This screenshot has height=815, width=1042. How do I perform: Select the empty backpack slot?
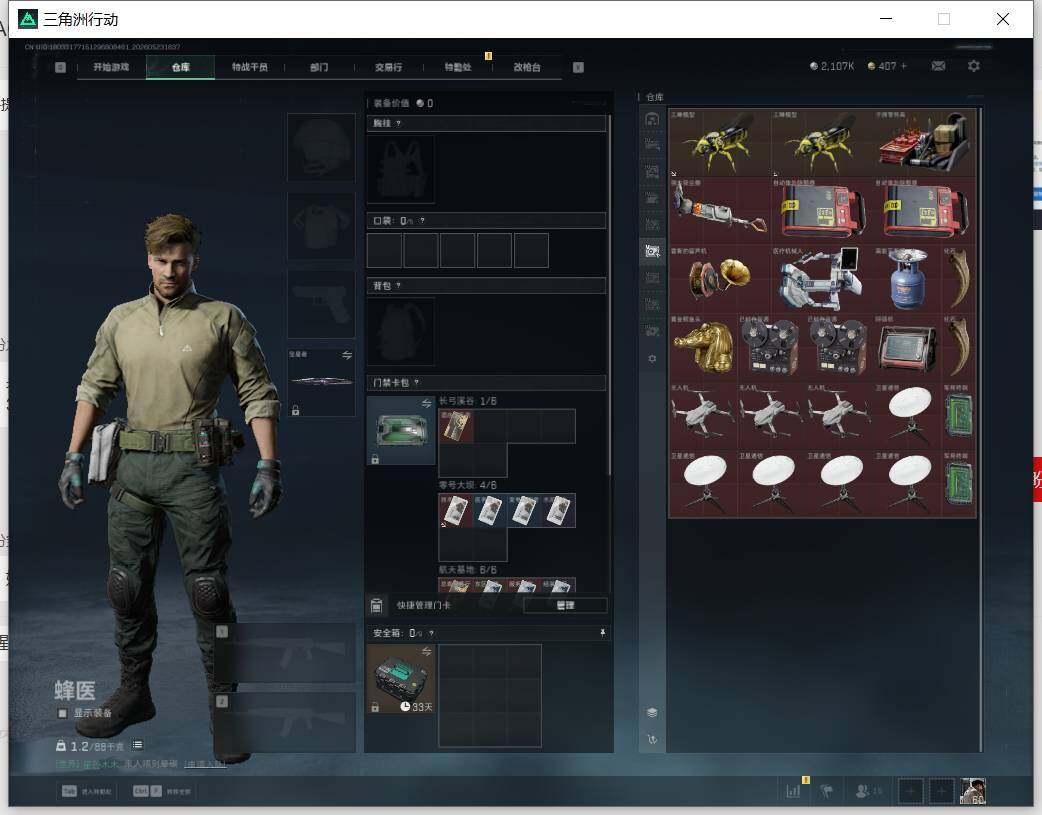click(401, 332)
